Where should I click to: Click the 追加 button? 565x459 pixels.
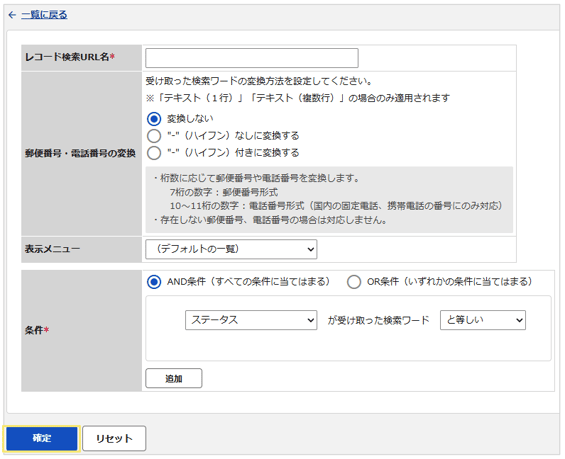174,378
